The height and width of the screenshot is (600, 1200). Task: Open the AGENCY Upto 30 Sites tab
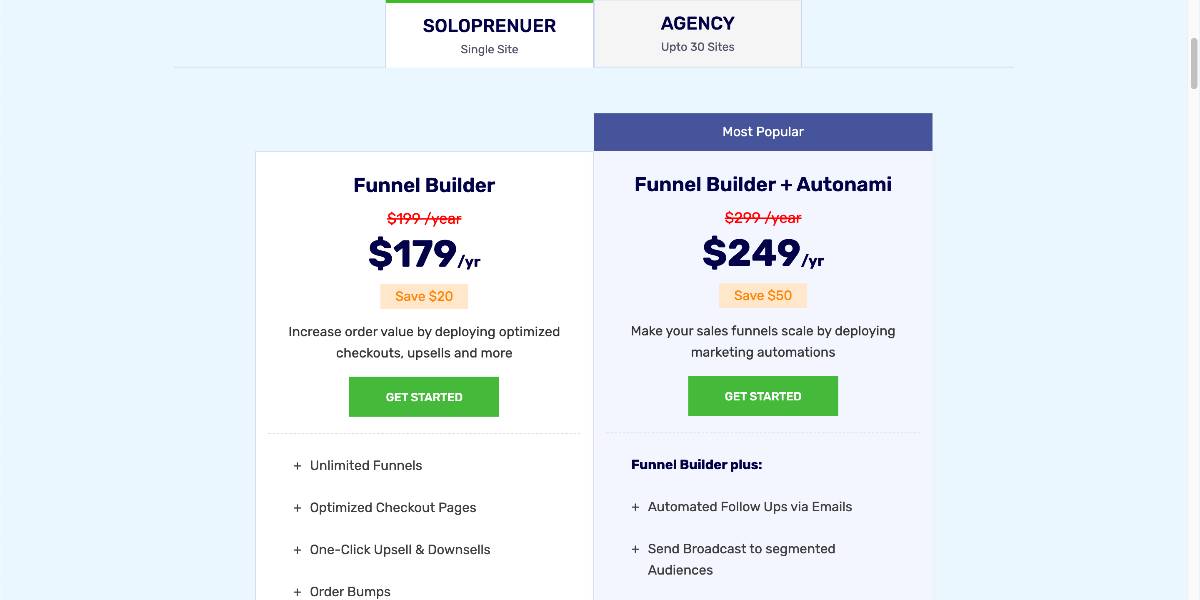click(x=697, y=33)
